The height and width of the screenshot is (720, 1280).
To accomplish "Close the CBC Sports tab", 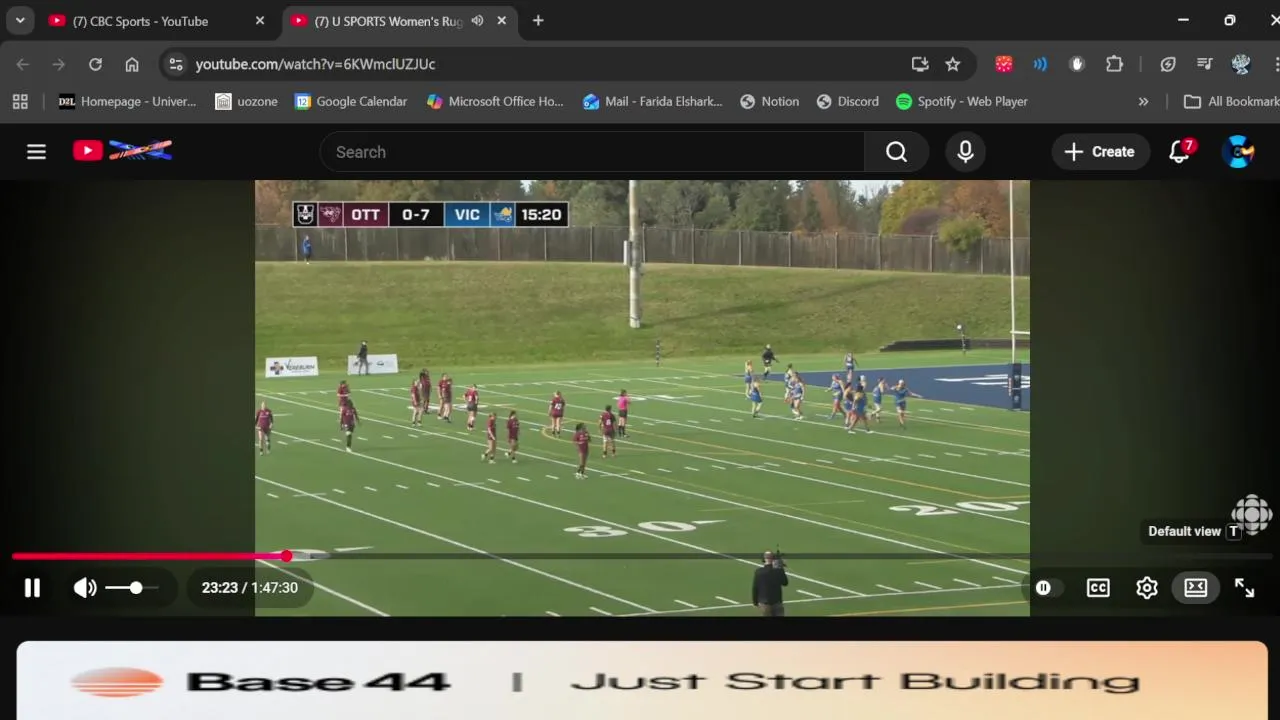I will coord(260,21).
